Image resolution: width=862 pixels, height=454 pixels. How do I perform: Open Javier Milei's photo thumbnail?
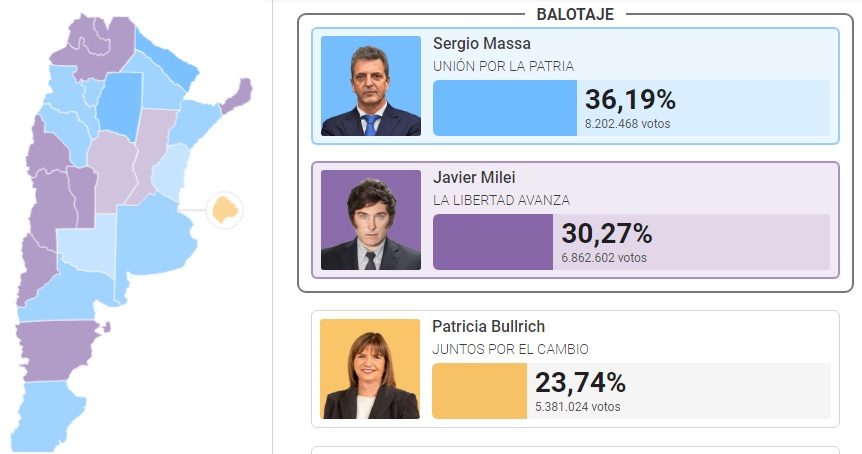(x=371, y=220)
